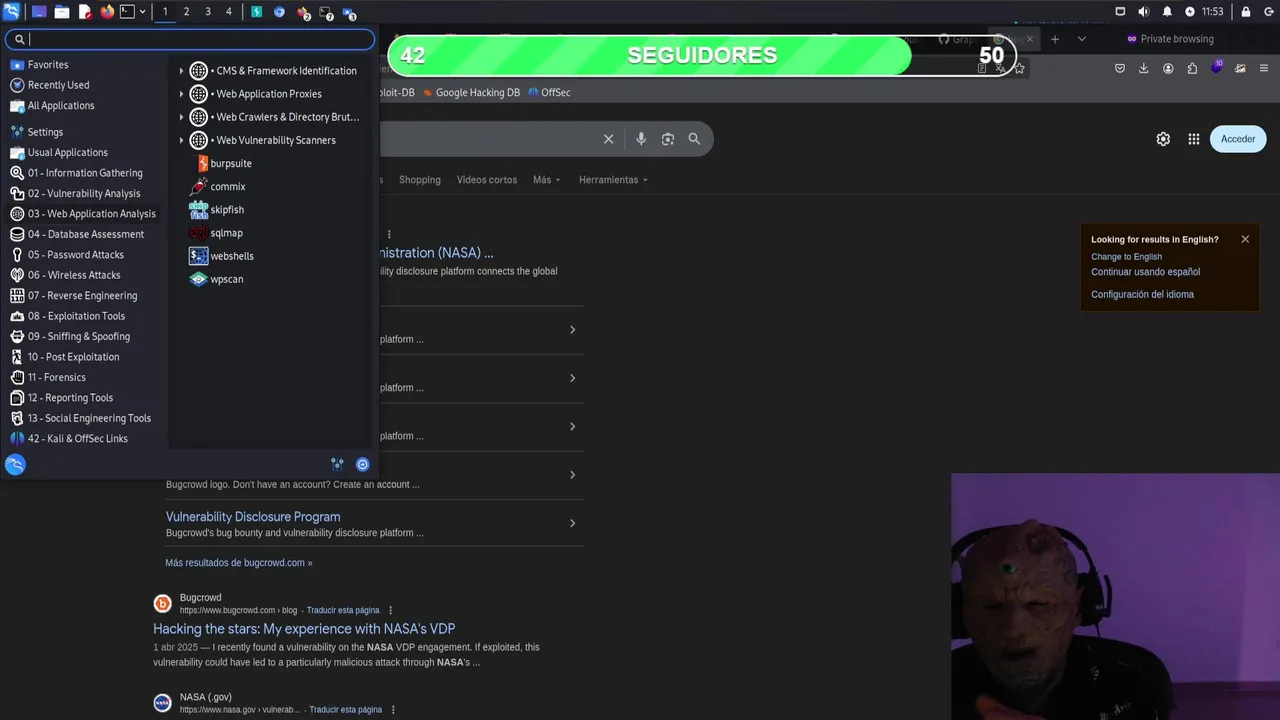This screenshot has width=1280, height=720.
Task: Launch commix from the menu
Action: pos(227,186)
